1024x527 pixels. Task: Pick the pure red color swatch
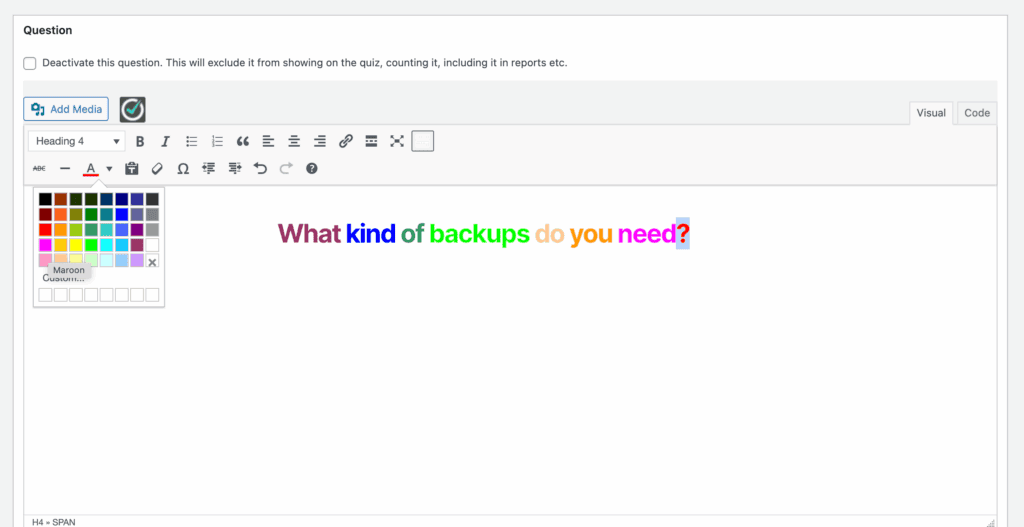tap(45, 230)
